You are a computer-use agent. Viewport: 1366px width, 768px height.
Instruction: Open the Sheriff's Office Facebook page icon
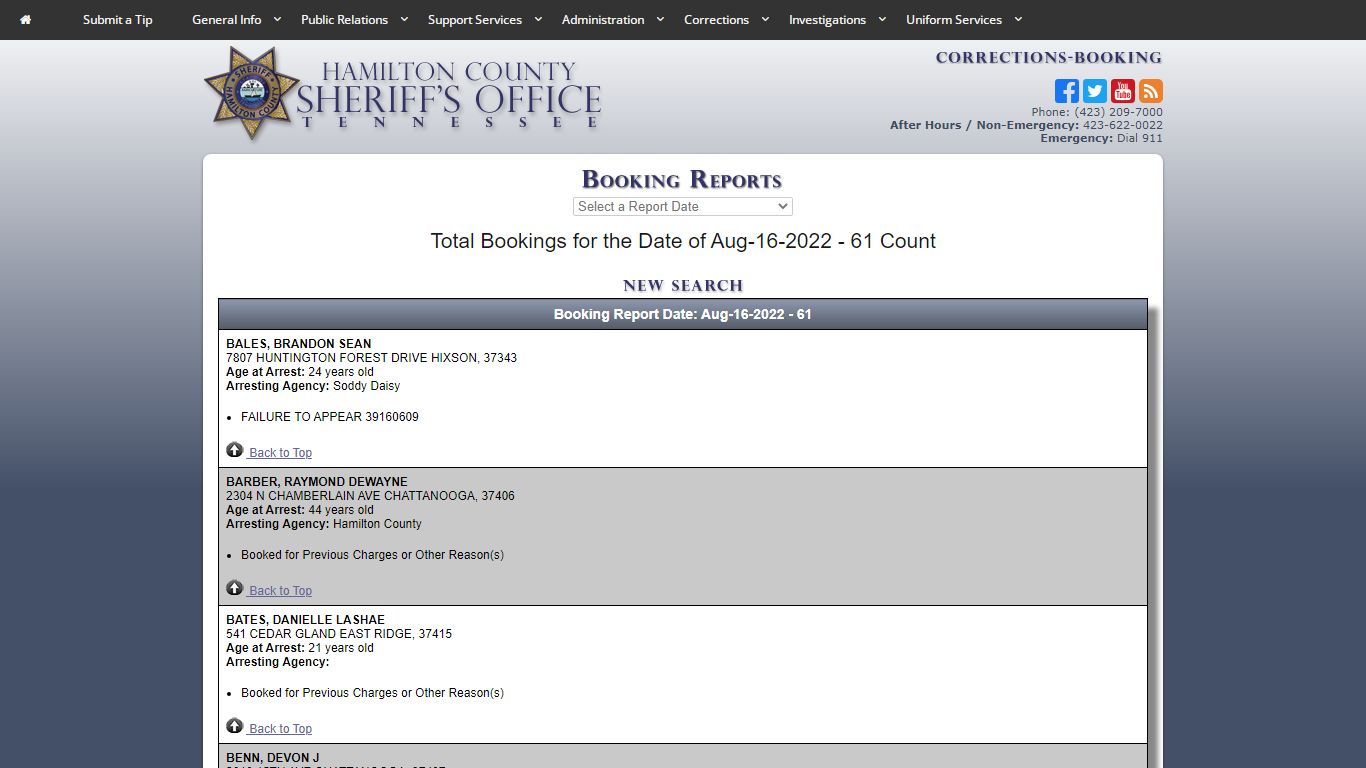tap(1067, 91)
